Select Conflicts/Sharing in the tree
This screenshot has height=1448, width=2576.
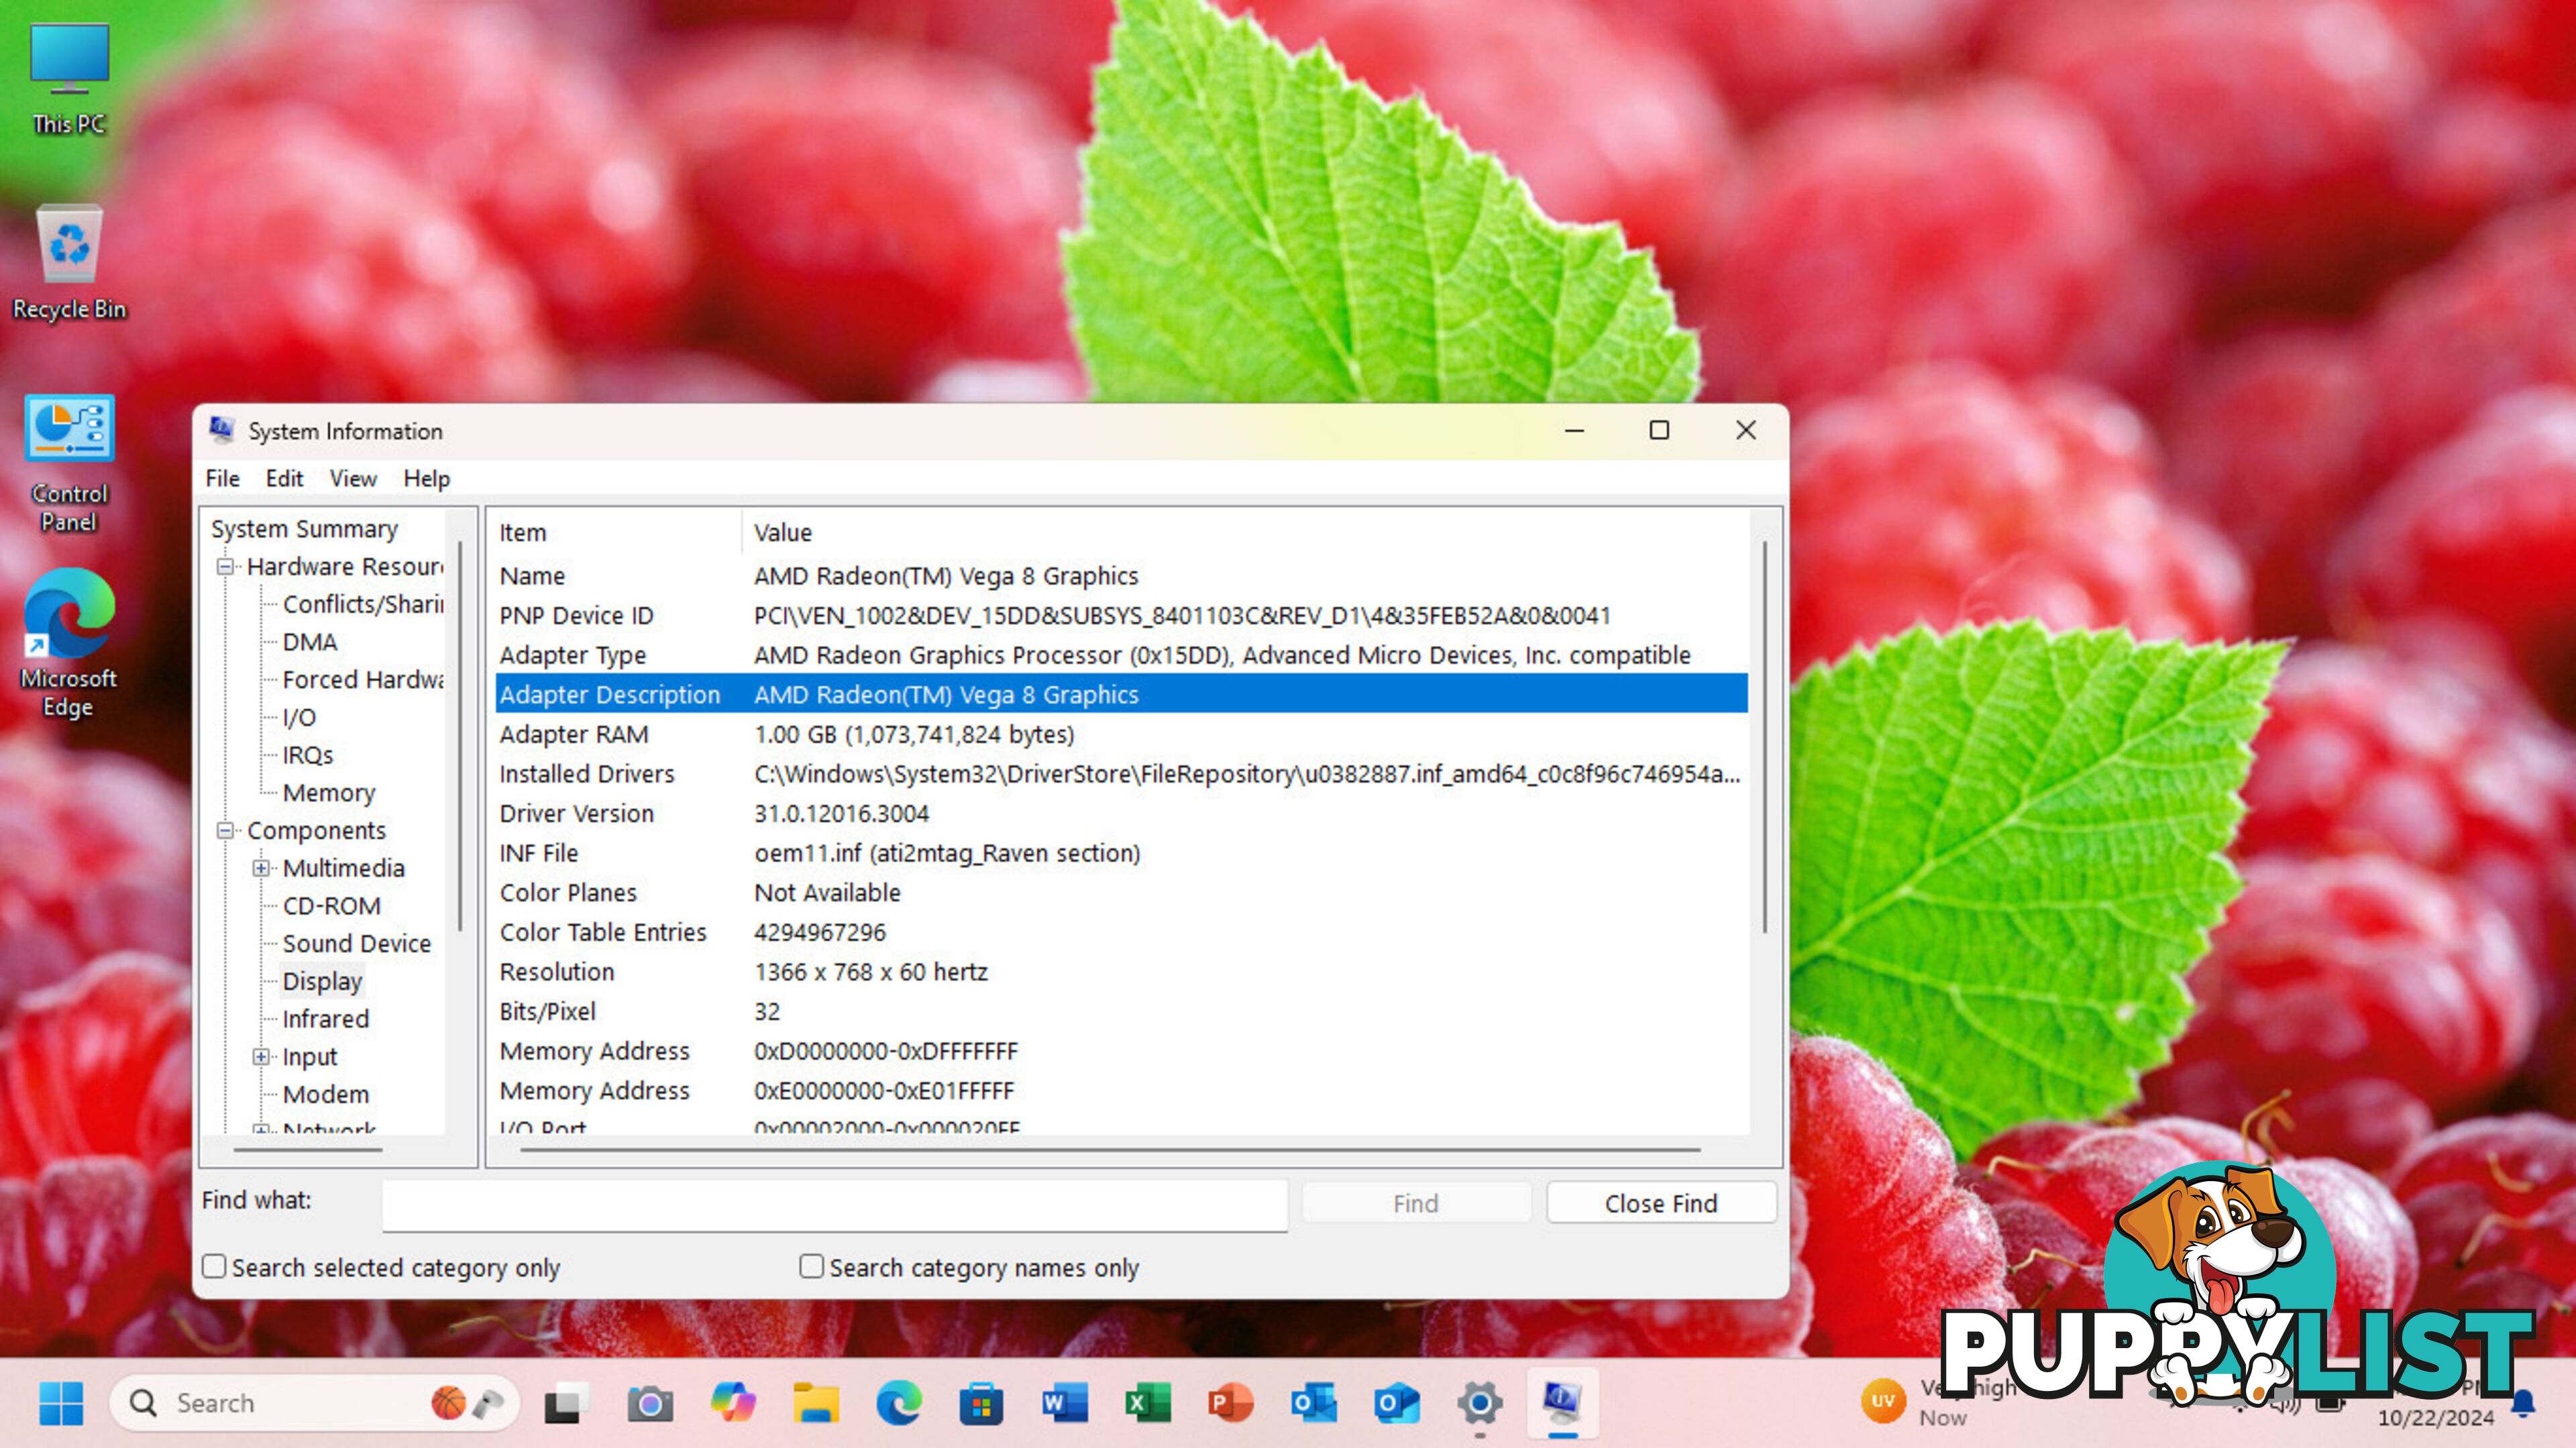(363, 604)
